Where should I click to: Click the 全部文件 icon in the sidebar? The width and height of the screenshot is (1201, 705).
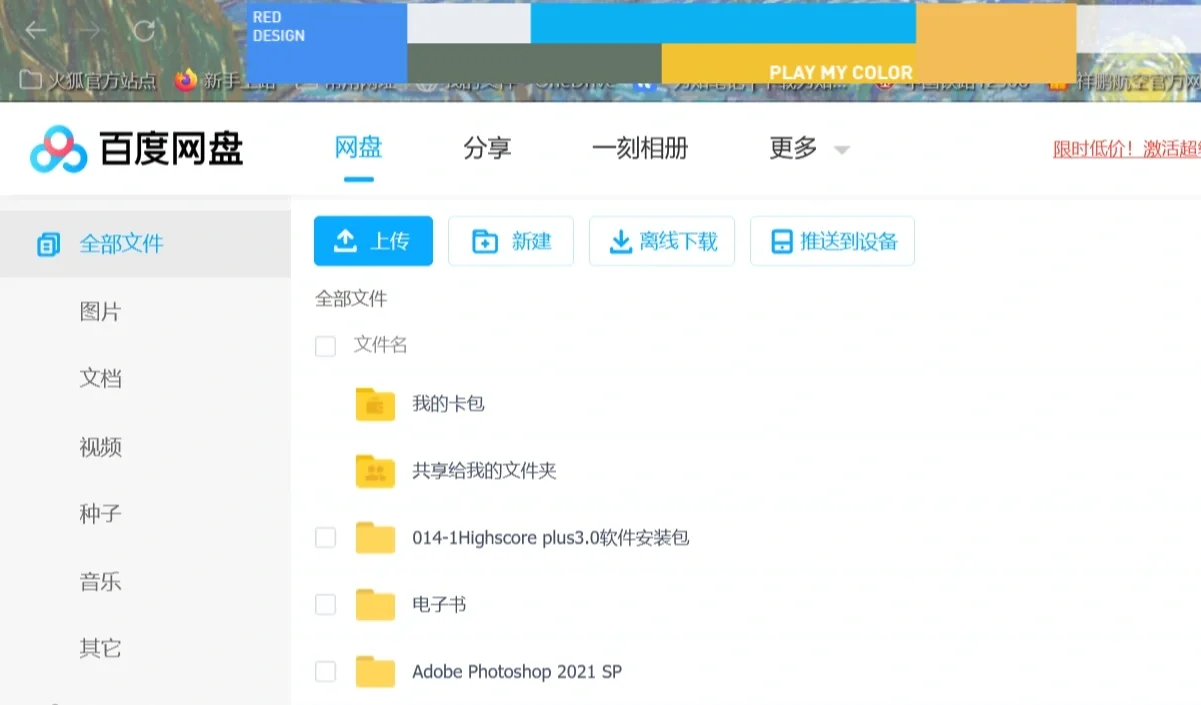click(x=47, y=243)
